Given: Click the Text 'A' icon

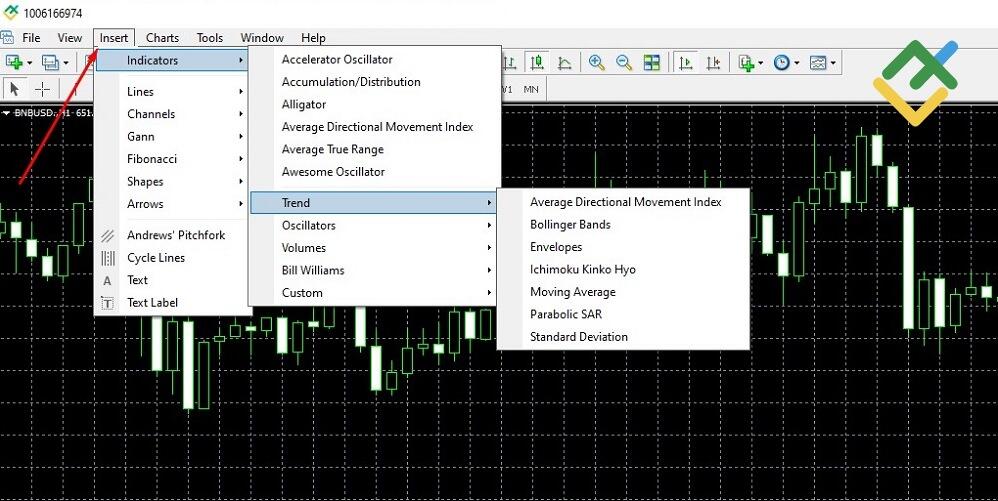Looking at the screenshot, I should point(107,281).
